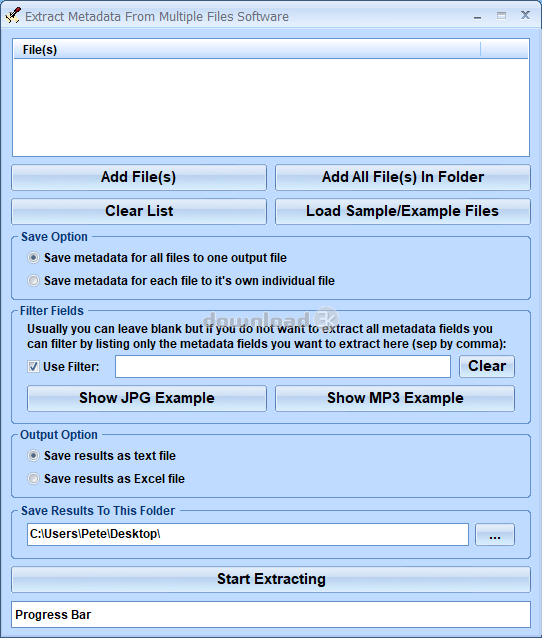Click the app icon in title bar

click(x=13, y=16)
